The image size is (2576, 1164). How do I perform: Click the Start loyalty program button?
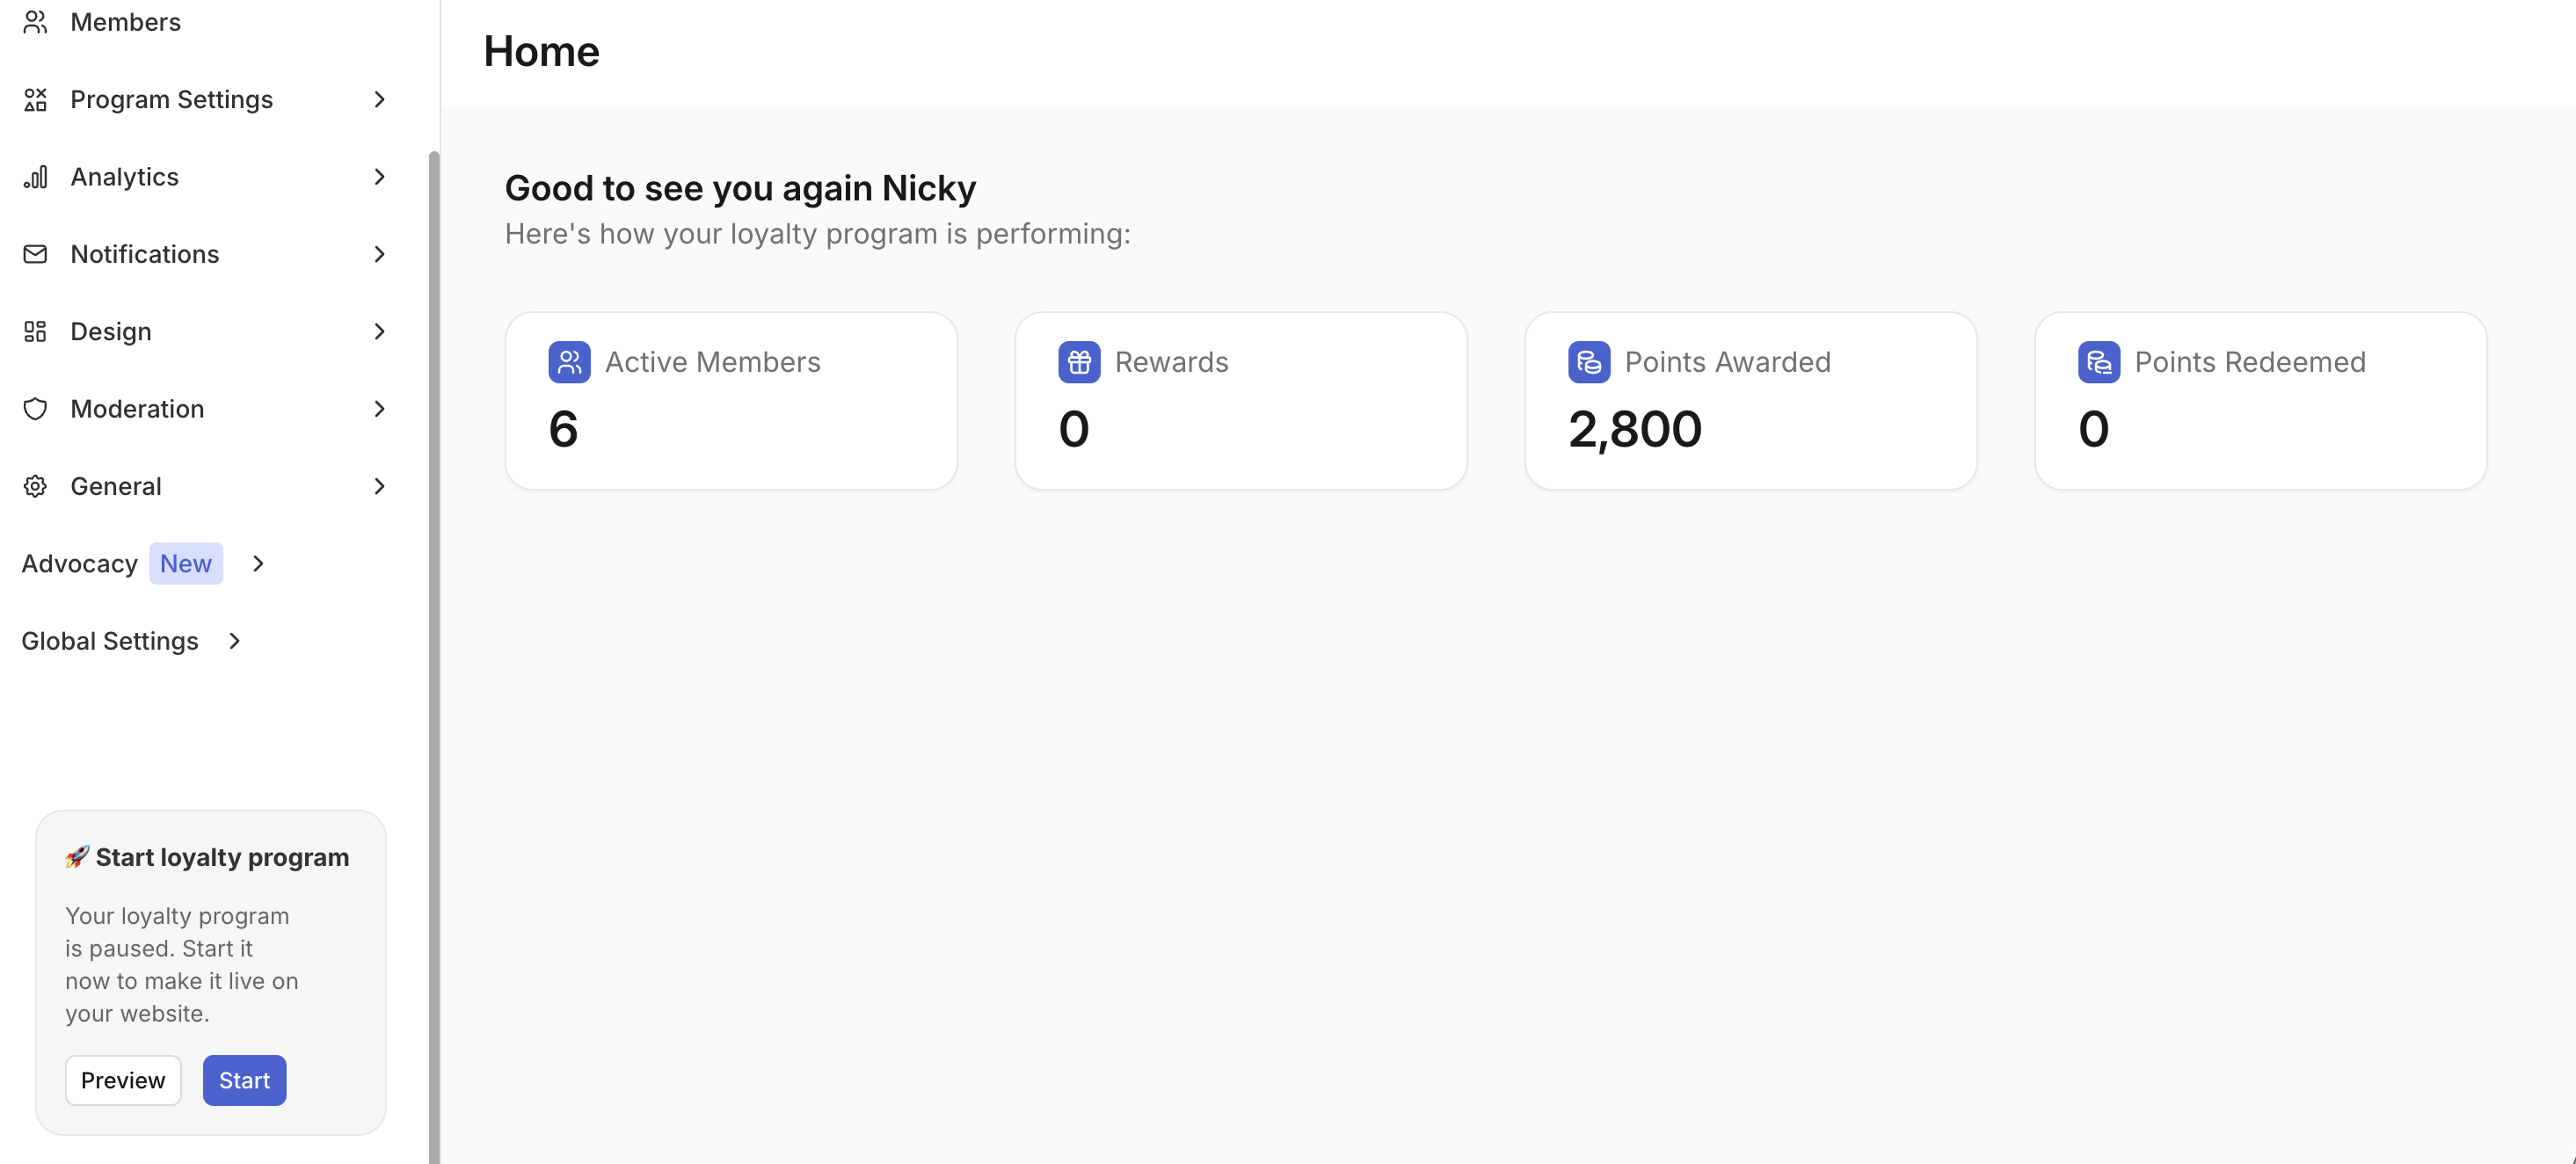[245, 1080]
